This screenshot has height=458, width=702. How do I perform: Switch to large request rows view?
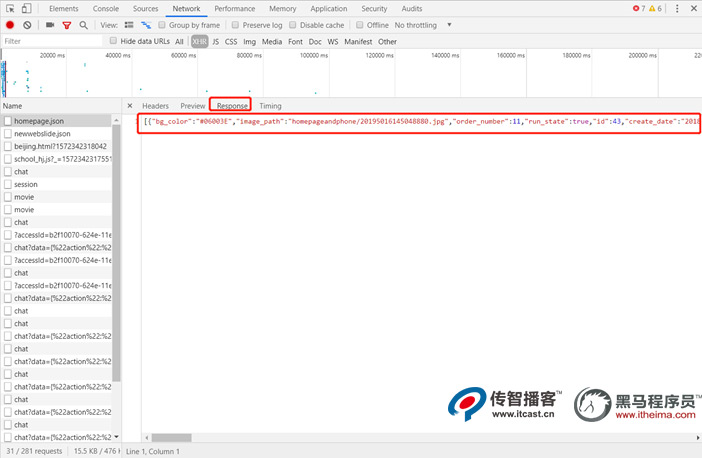(x=129, y=25)
